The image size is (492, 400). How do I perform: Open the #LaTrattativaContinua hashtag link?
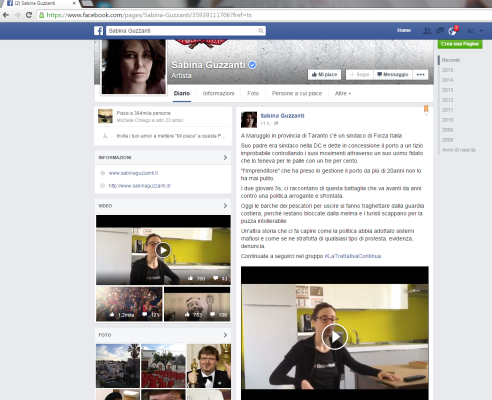pyautogui.click(x=353, y=256)
